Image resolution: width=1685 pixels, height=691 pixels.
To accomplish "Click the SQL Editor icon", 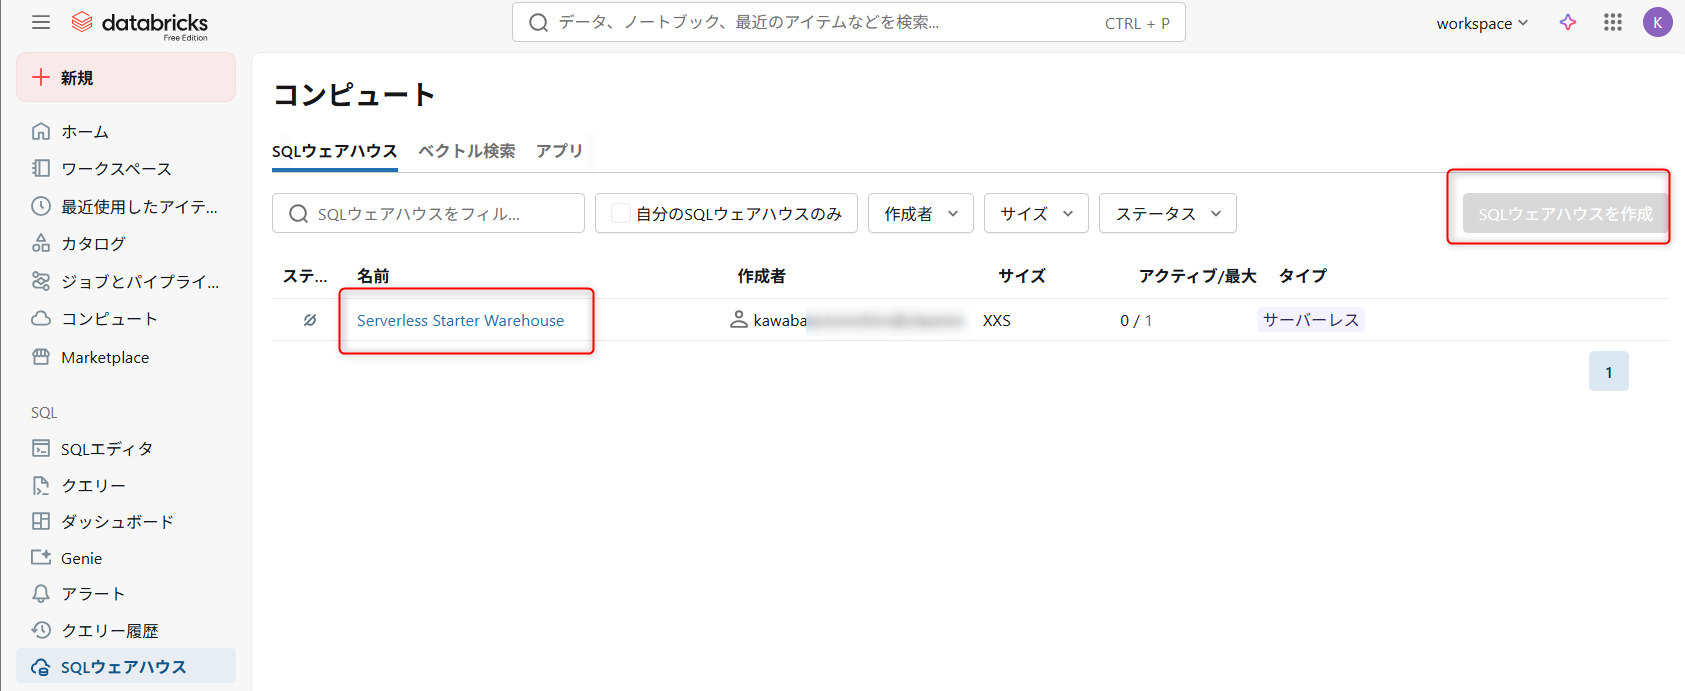I will 41,448.
